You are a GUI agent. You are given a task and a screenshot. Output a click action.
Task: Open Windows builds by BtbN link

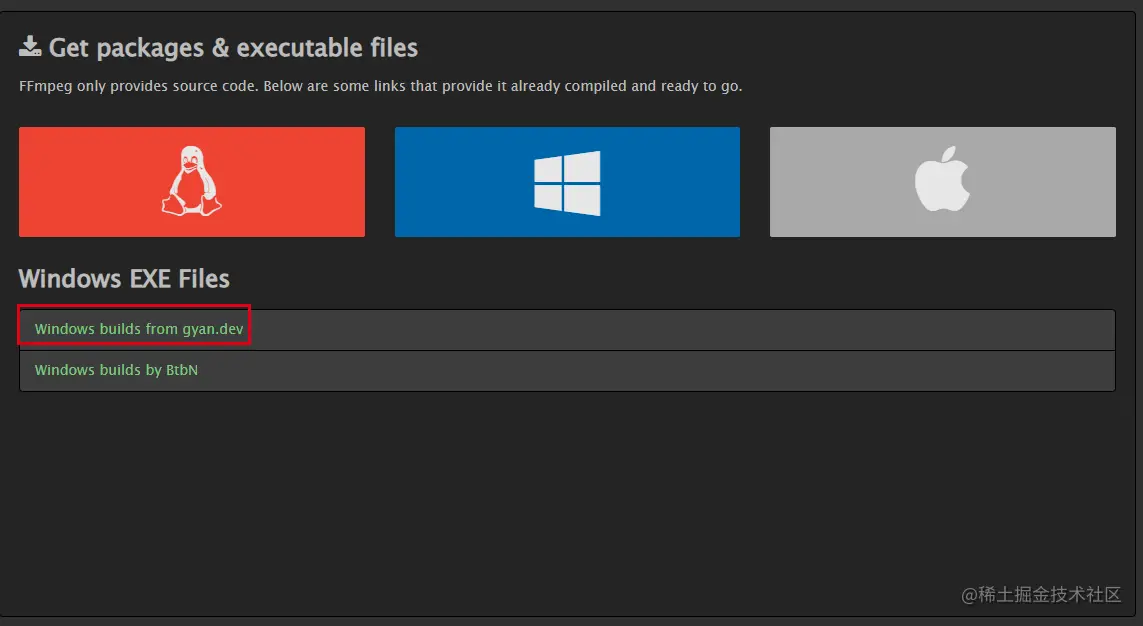pos(116,370)
